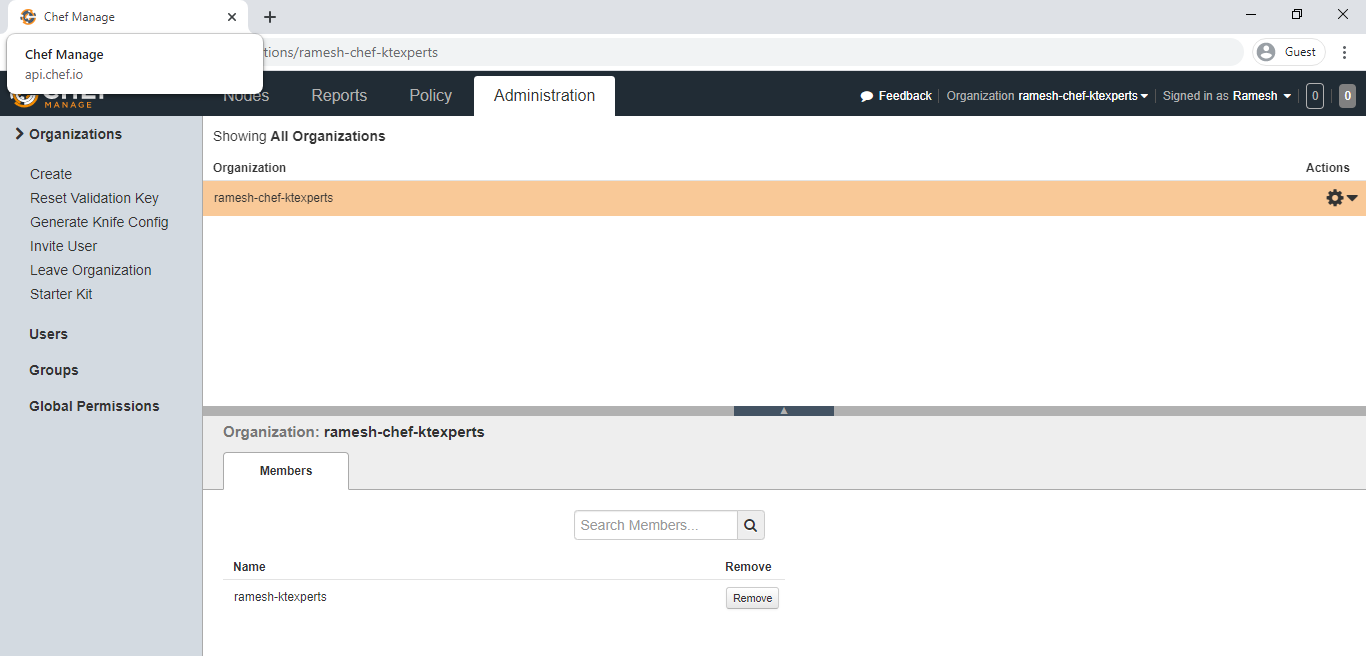Click the Search Members input field
Image resolution: width=1366 pixels, height=656 pixels.
tap(656, 525)
